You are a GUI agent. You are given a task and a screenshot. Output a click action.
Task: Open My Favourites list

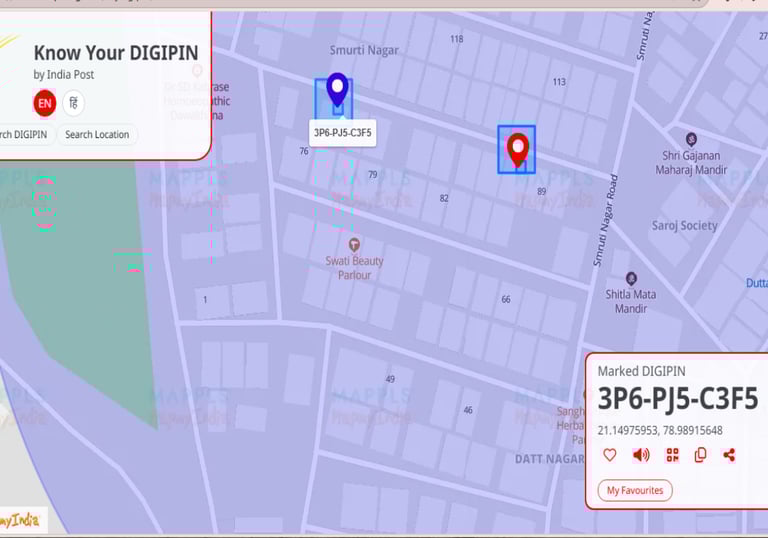[x=635, y=490]
